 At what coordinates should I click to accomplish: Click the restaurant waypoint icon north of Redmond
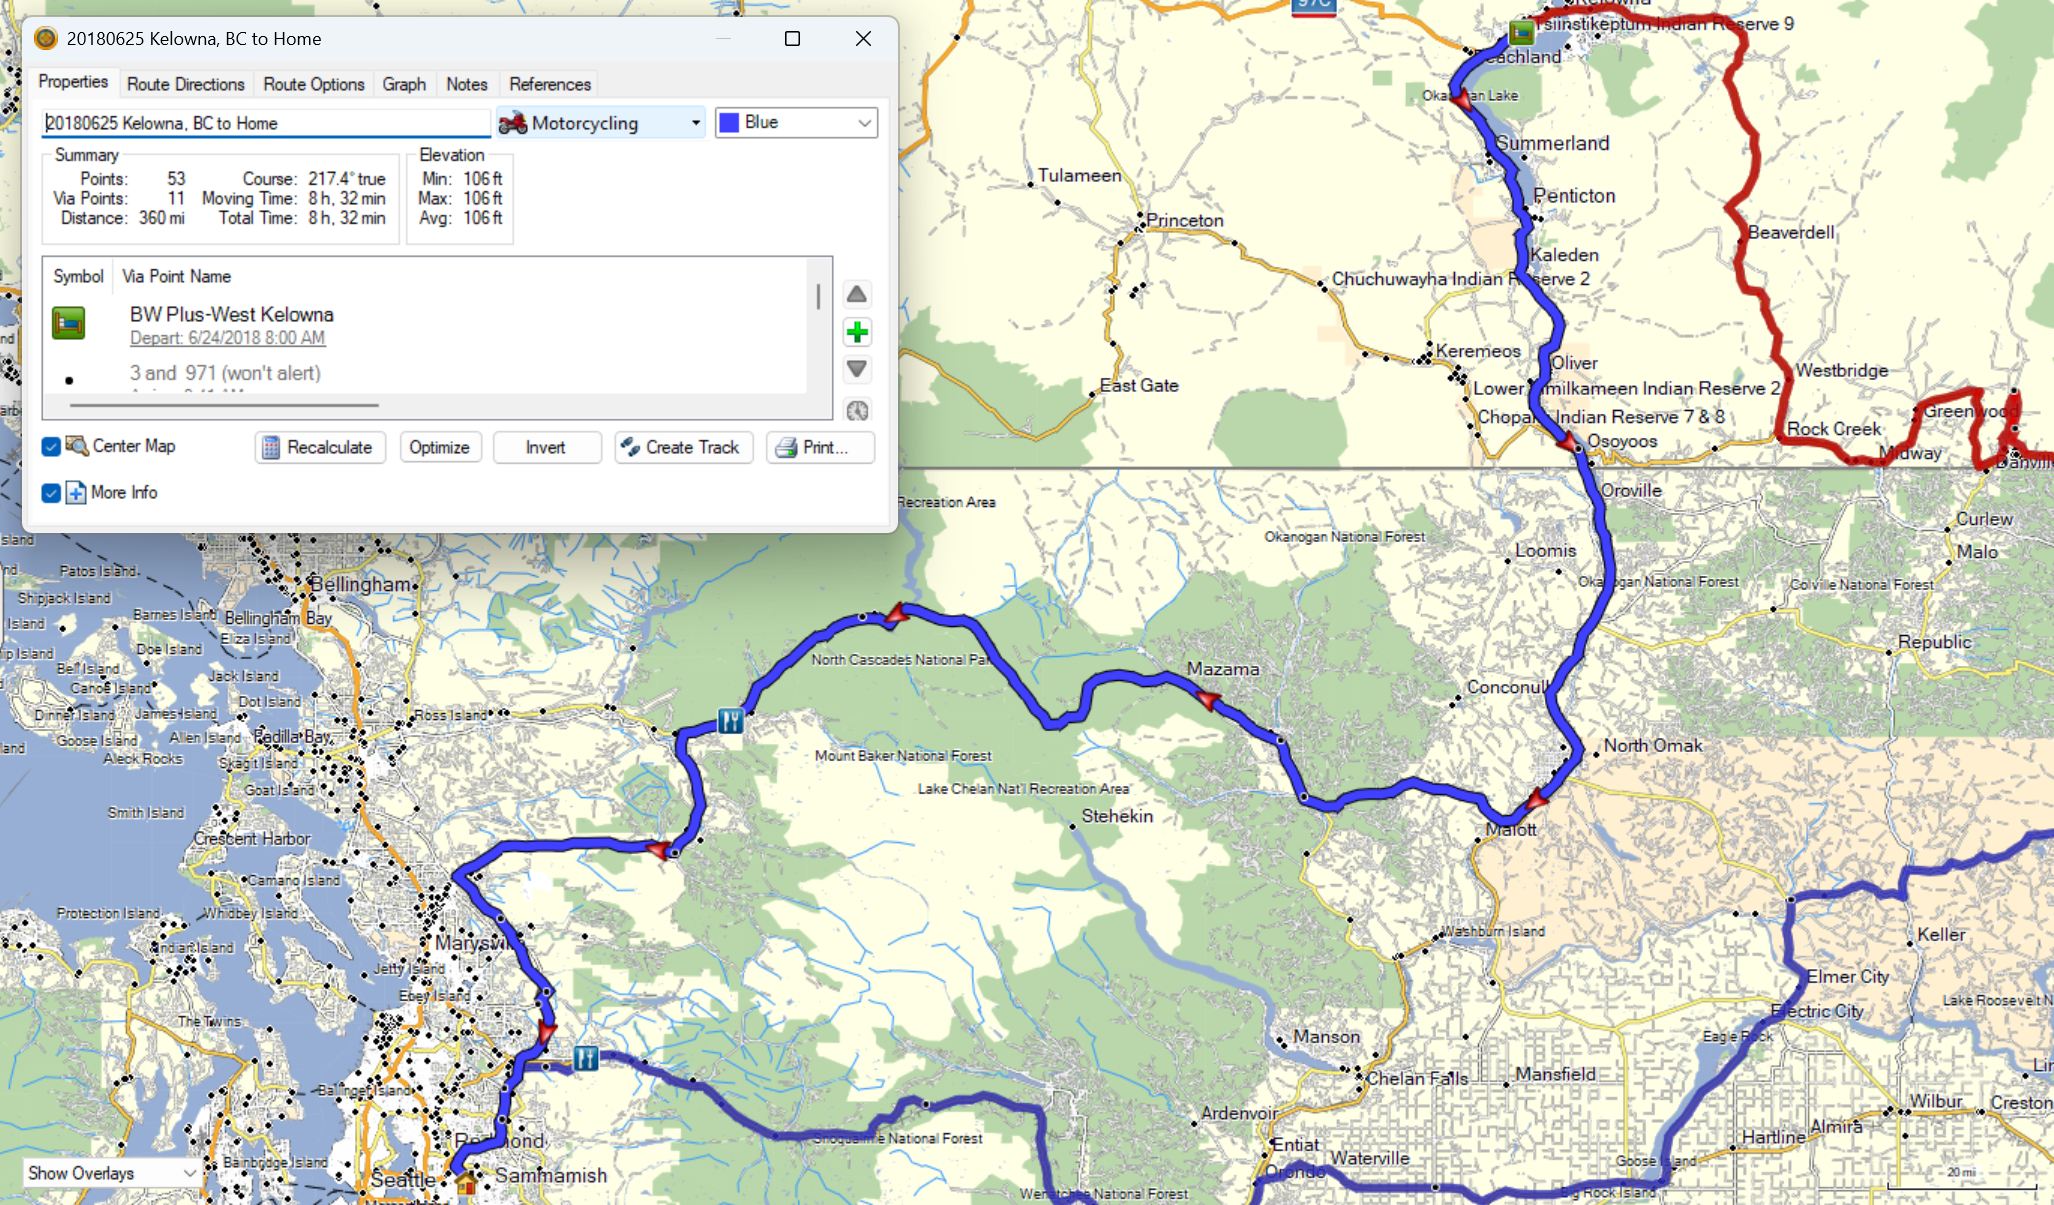point(586,1057)
